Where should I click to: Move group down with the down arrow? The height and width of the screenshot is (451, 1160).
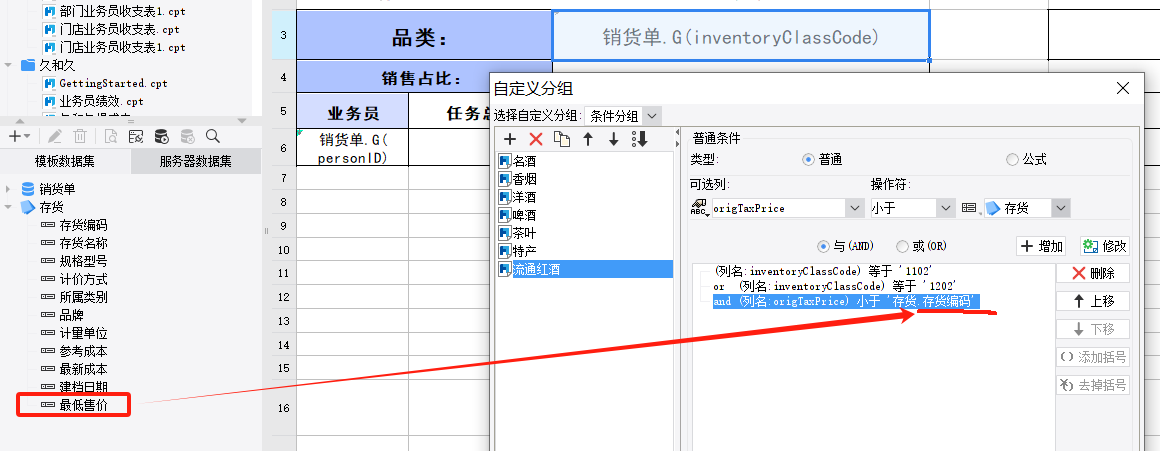coord(613,139)
